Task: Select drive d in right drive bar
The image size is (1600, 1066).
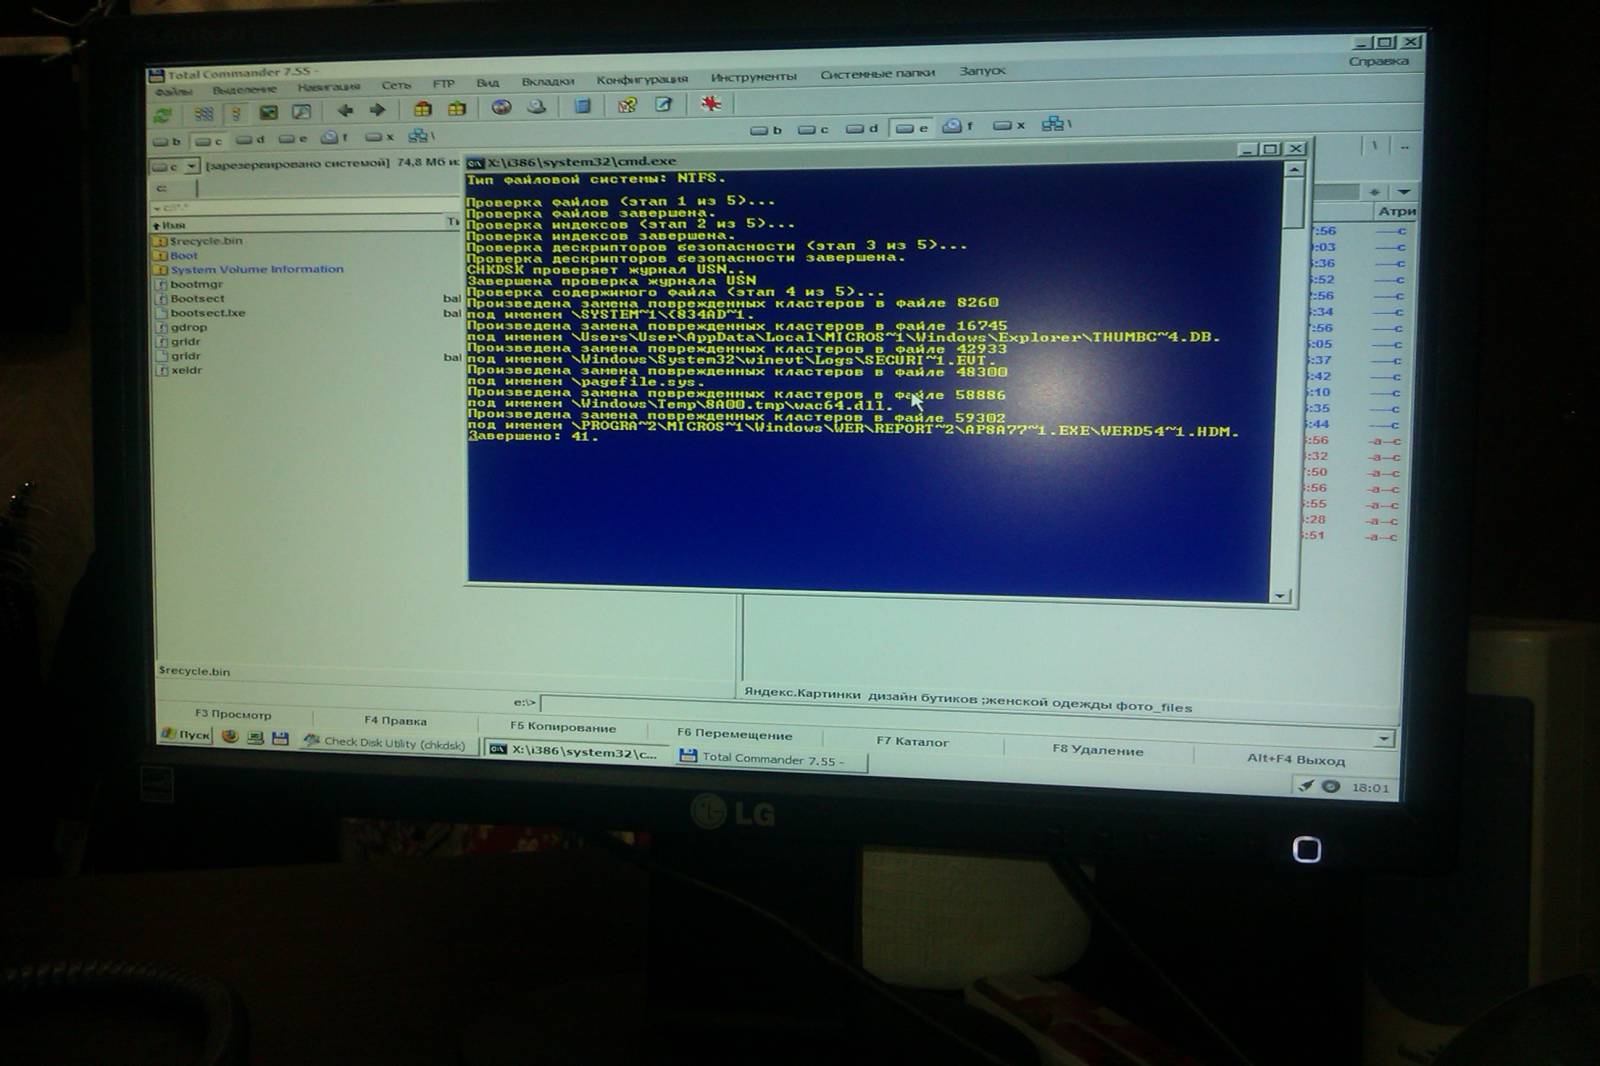Action: click(x=861, y=128)
